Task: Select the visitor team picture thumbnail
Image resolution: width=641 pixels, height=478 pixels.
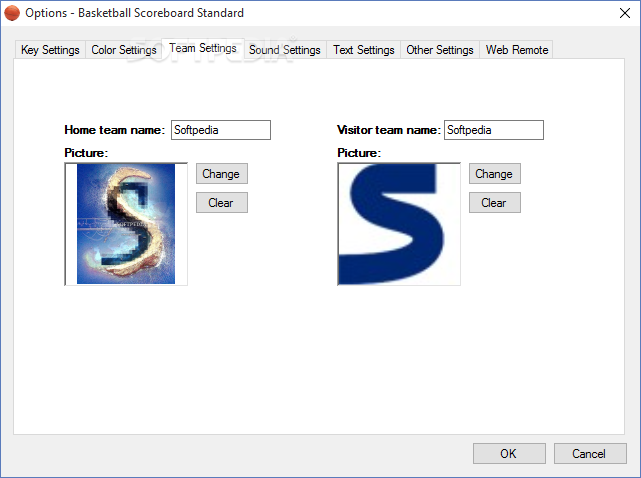Action: tap(399, 224)
